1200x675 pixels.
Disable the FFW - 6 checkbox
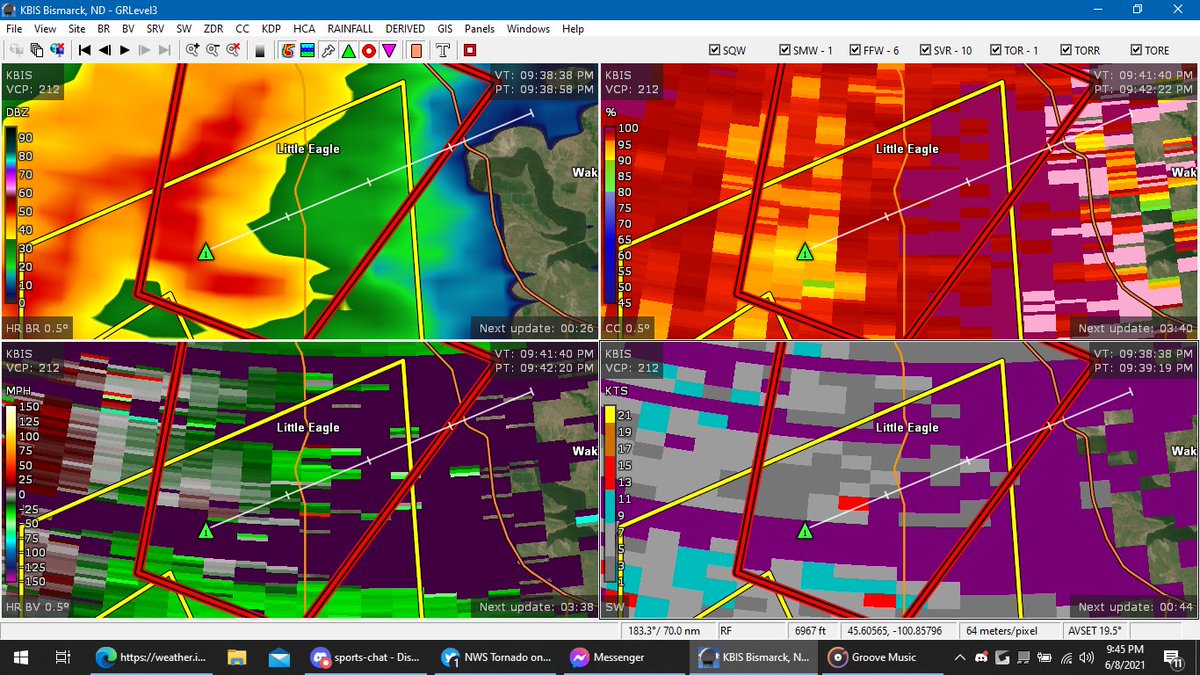(855, 49)
